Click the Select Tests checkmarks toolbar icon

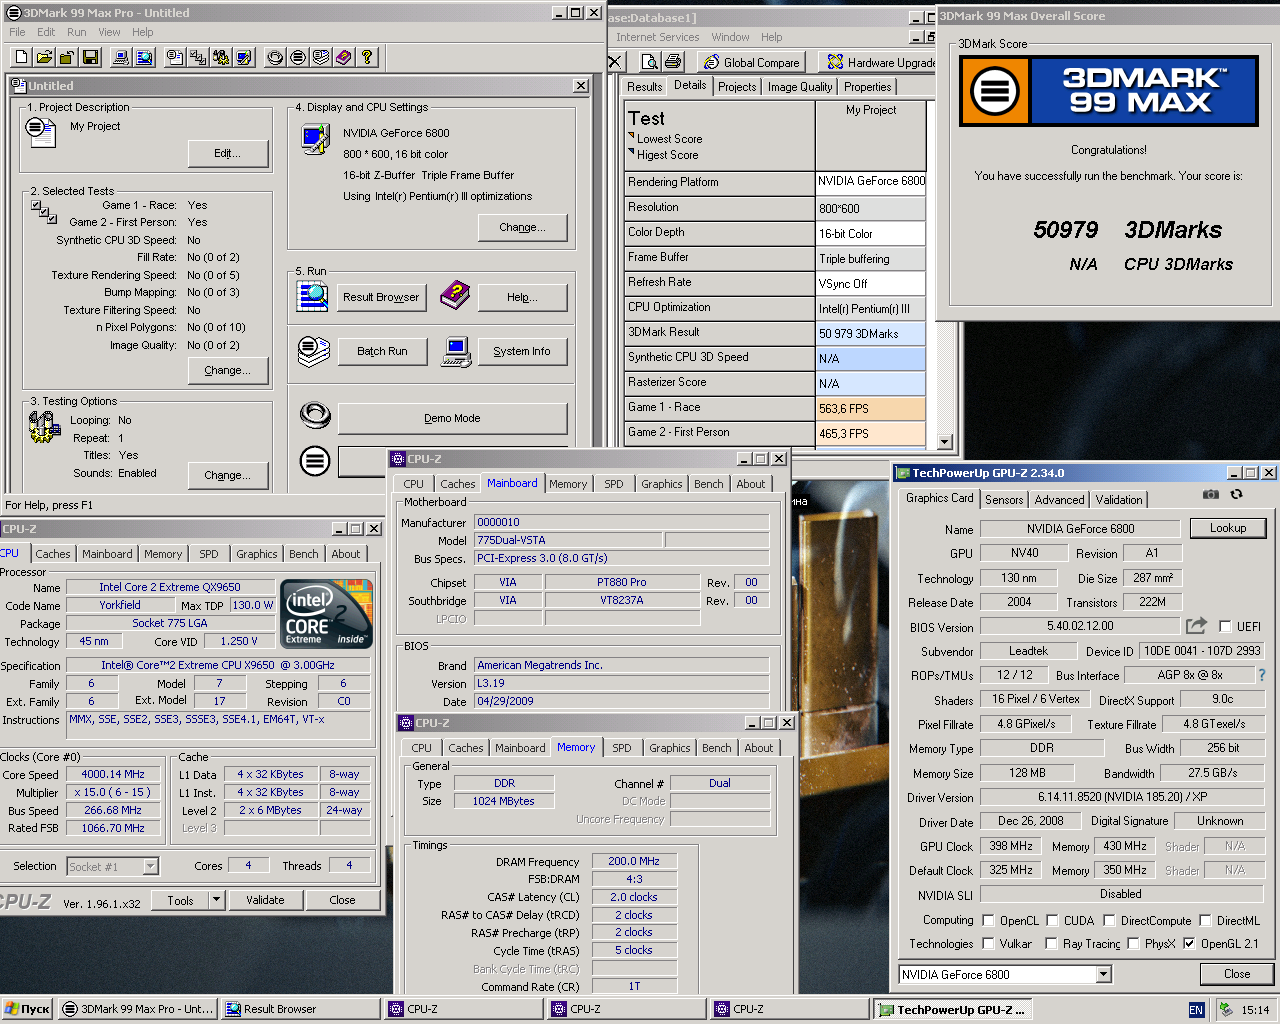198,57
